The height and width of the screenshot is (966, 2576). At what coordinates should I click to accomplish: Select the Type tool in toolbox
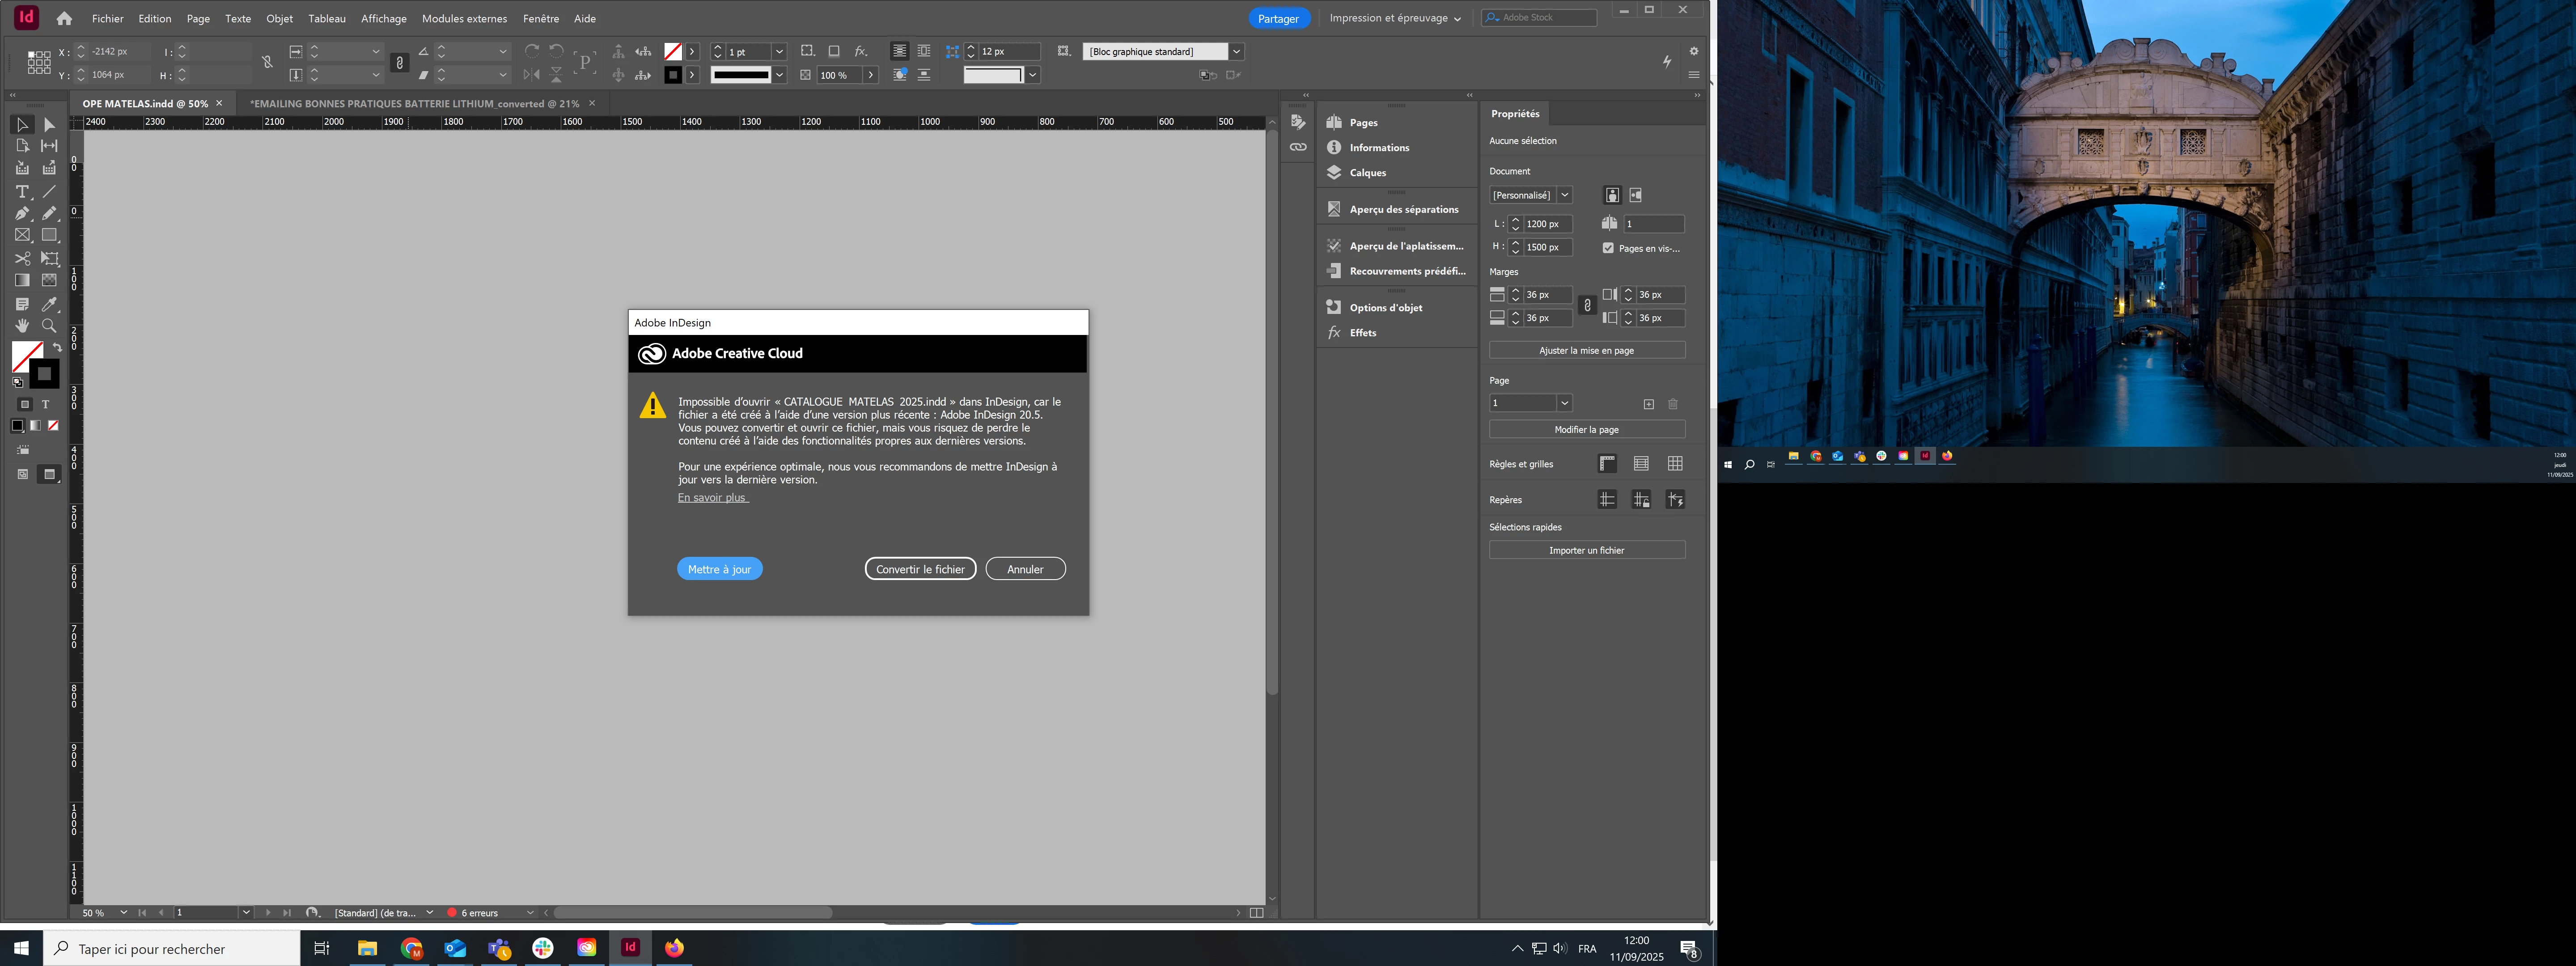click(22, 192)
